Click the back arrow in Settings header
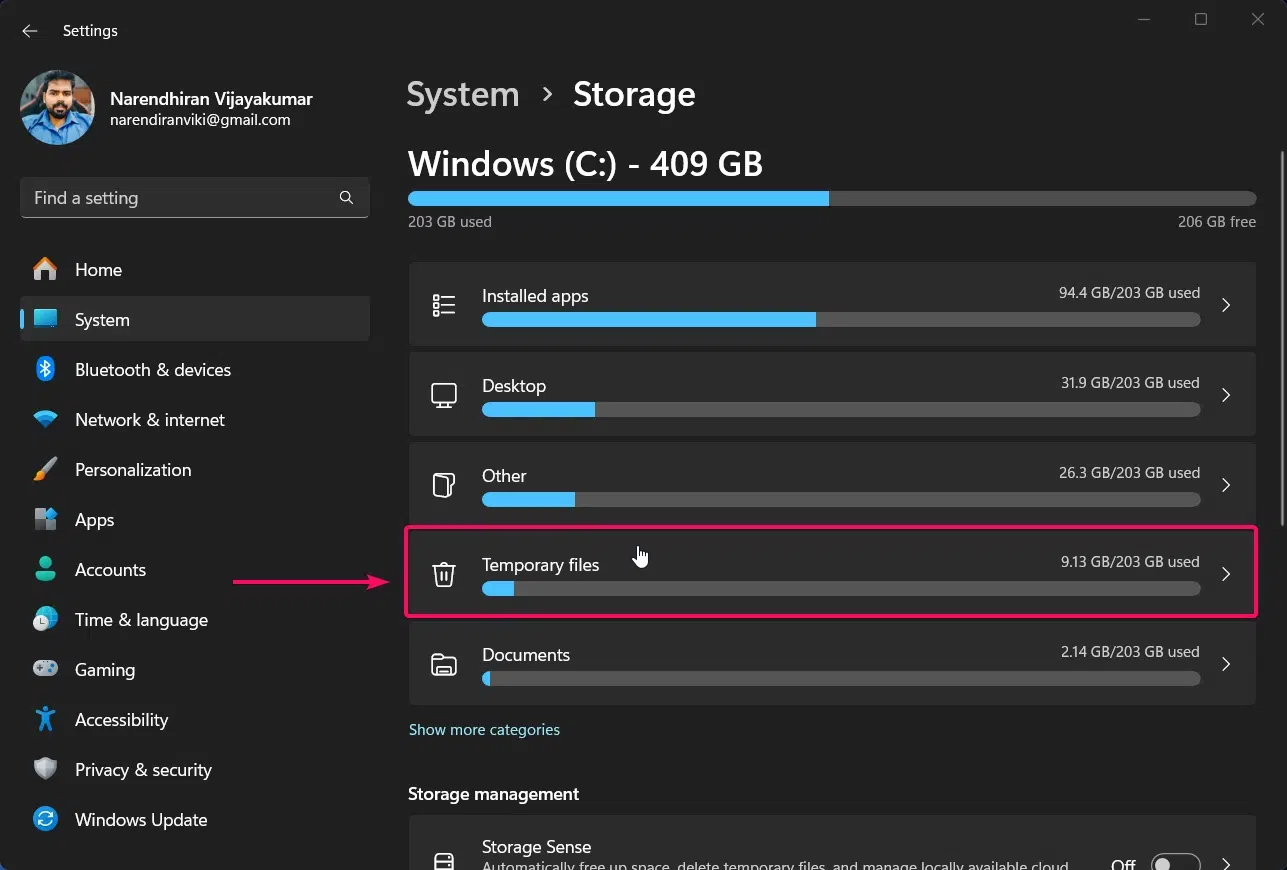Viewport: 1287px width, 870px height. click(x=30, y=31)
